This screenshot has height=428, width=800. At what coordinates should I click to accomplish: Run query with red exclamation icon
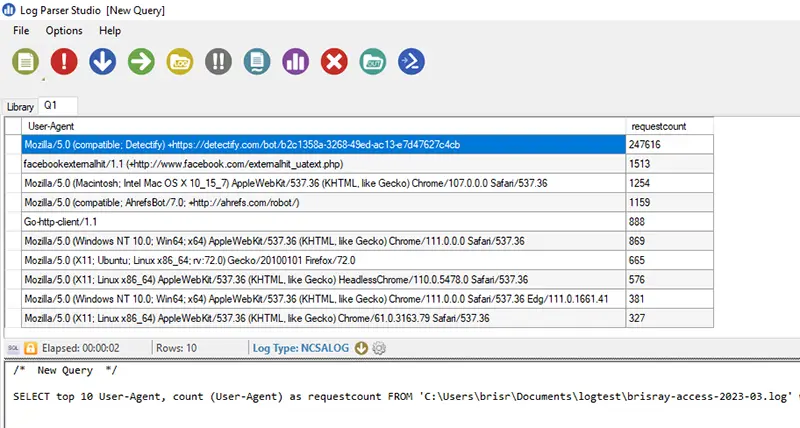tap(64, 62)
